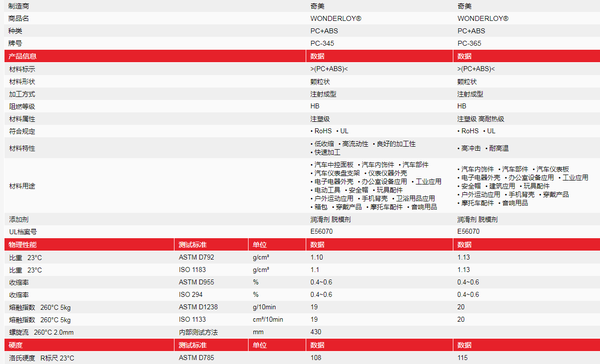Select the 阻燃等级 row label

[22, 106]
